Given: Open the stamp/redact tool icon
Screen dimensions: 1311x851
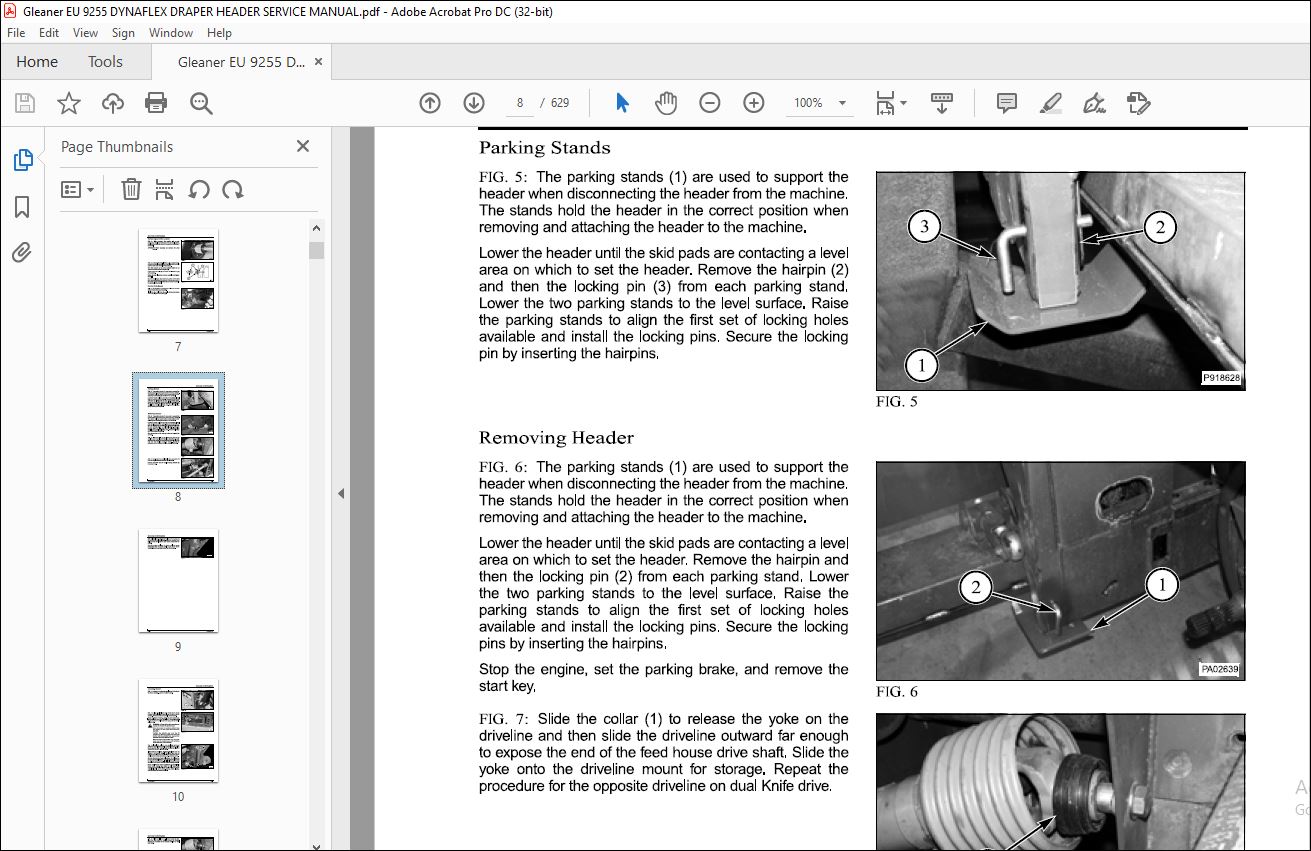Looking at the screenshot, I should [1138, 103].
